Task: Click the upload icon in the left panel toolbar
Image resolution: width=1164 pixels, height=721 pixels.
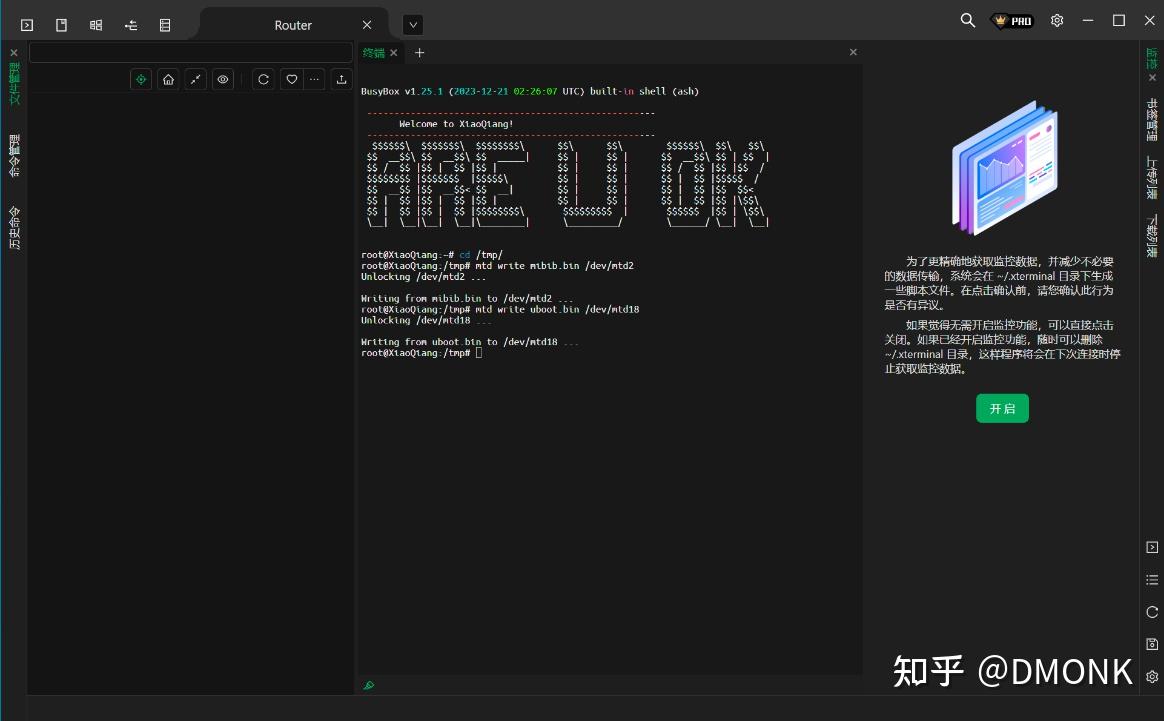Action: 341,79
